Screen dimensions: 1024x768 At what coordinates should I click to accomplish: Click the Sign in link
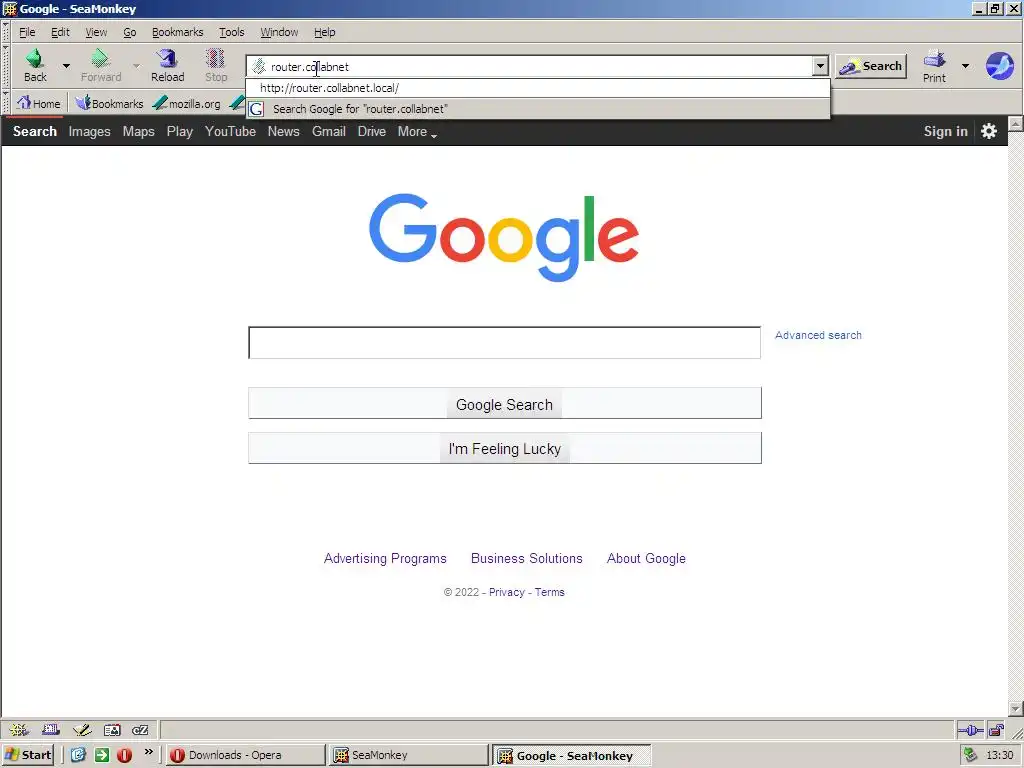coord(946,131)
